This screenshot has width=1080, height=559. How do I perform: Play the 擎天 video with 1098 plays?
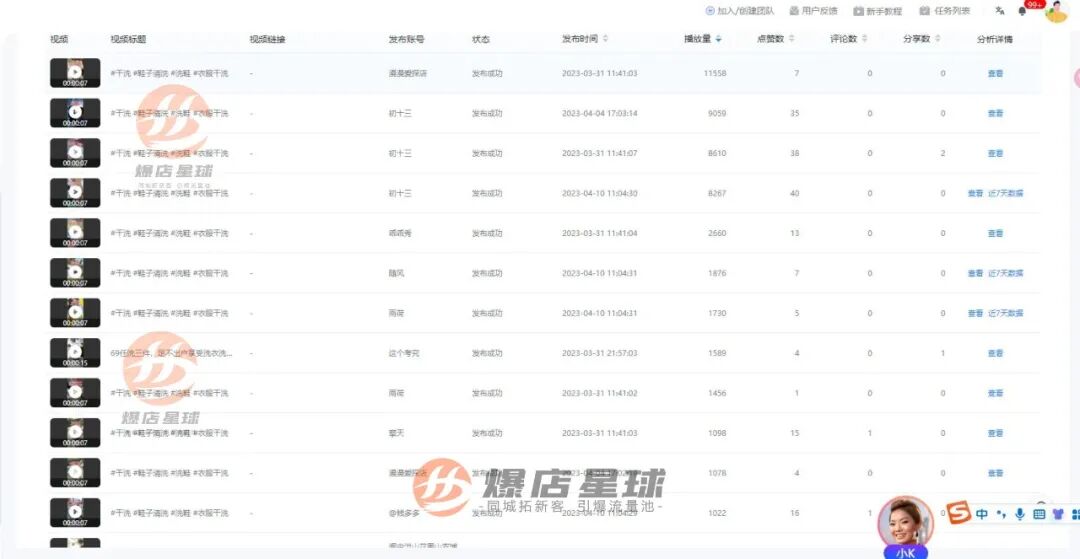pyautogui.click(x=75, y=432)
